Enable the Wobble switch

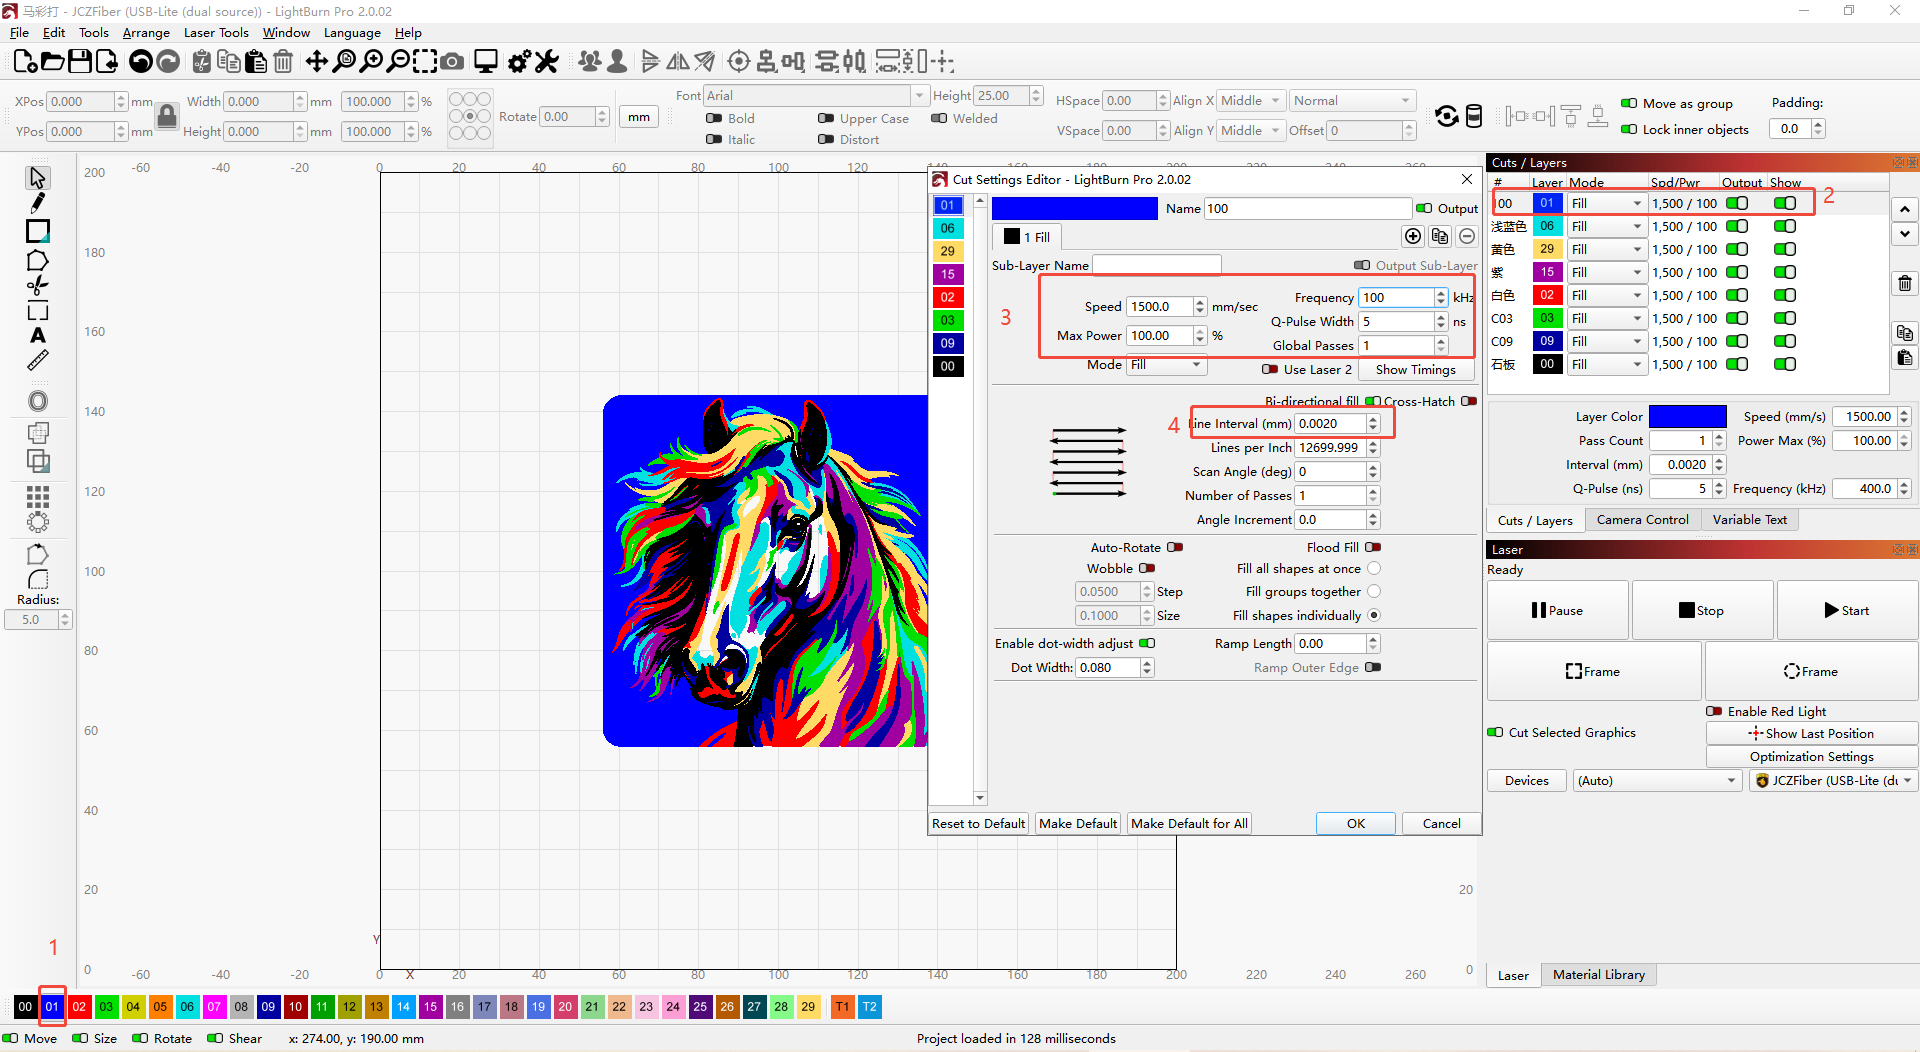point(1147,568)
